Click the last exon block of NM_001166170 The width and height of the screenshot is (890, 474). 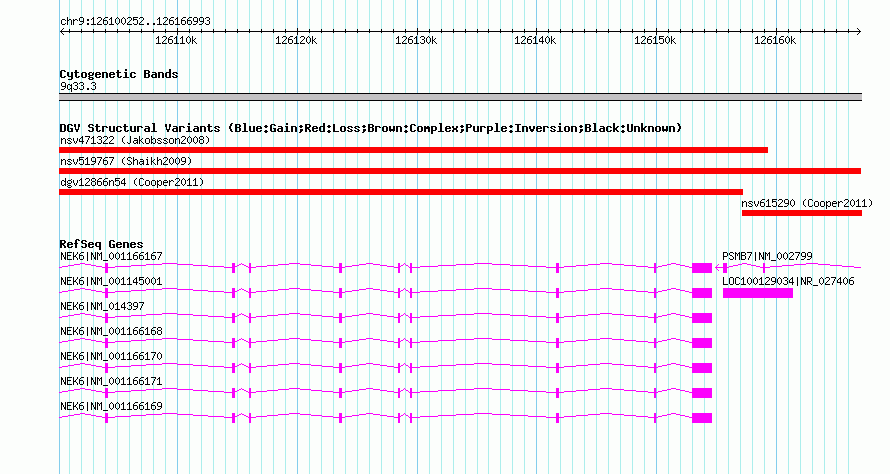pos(702,368)
